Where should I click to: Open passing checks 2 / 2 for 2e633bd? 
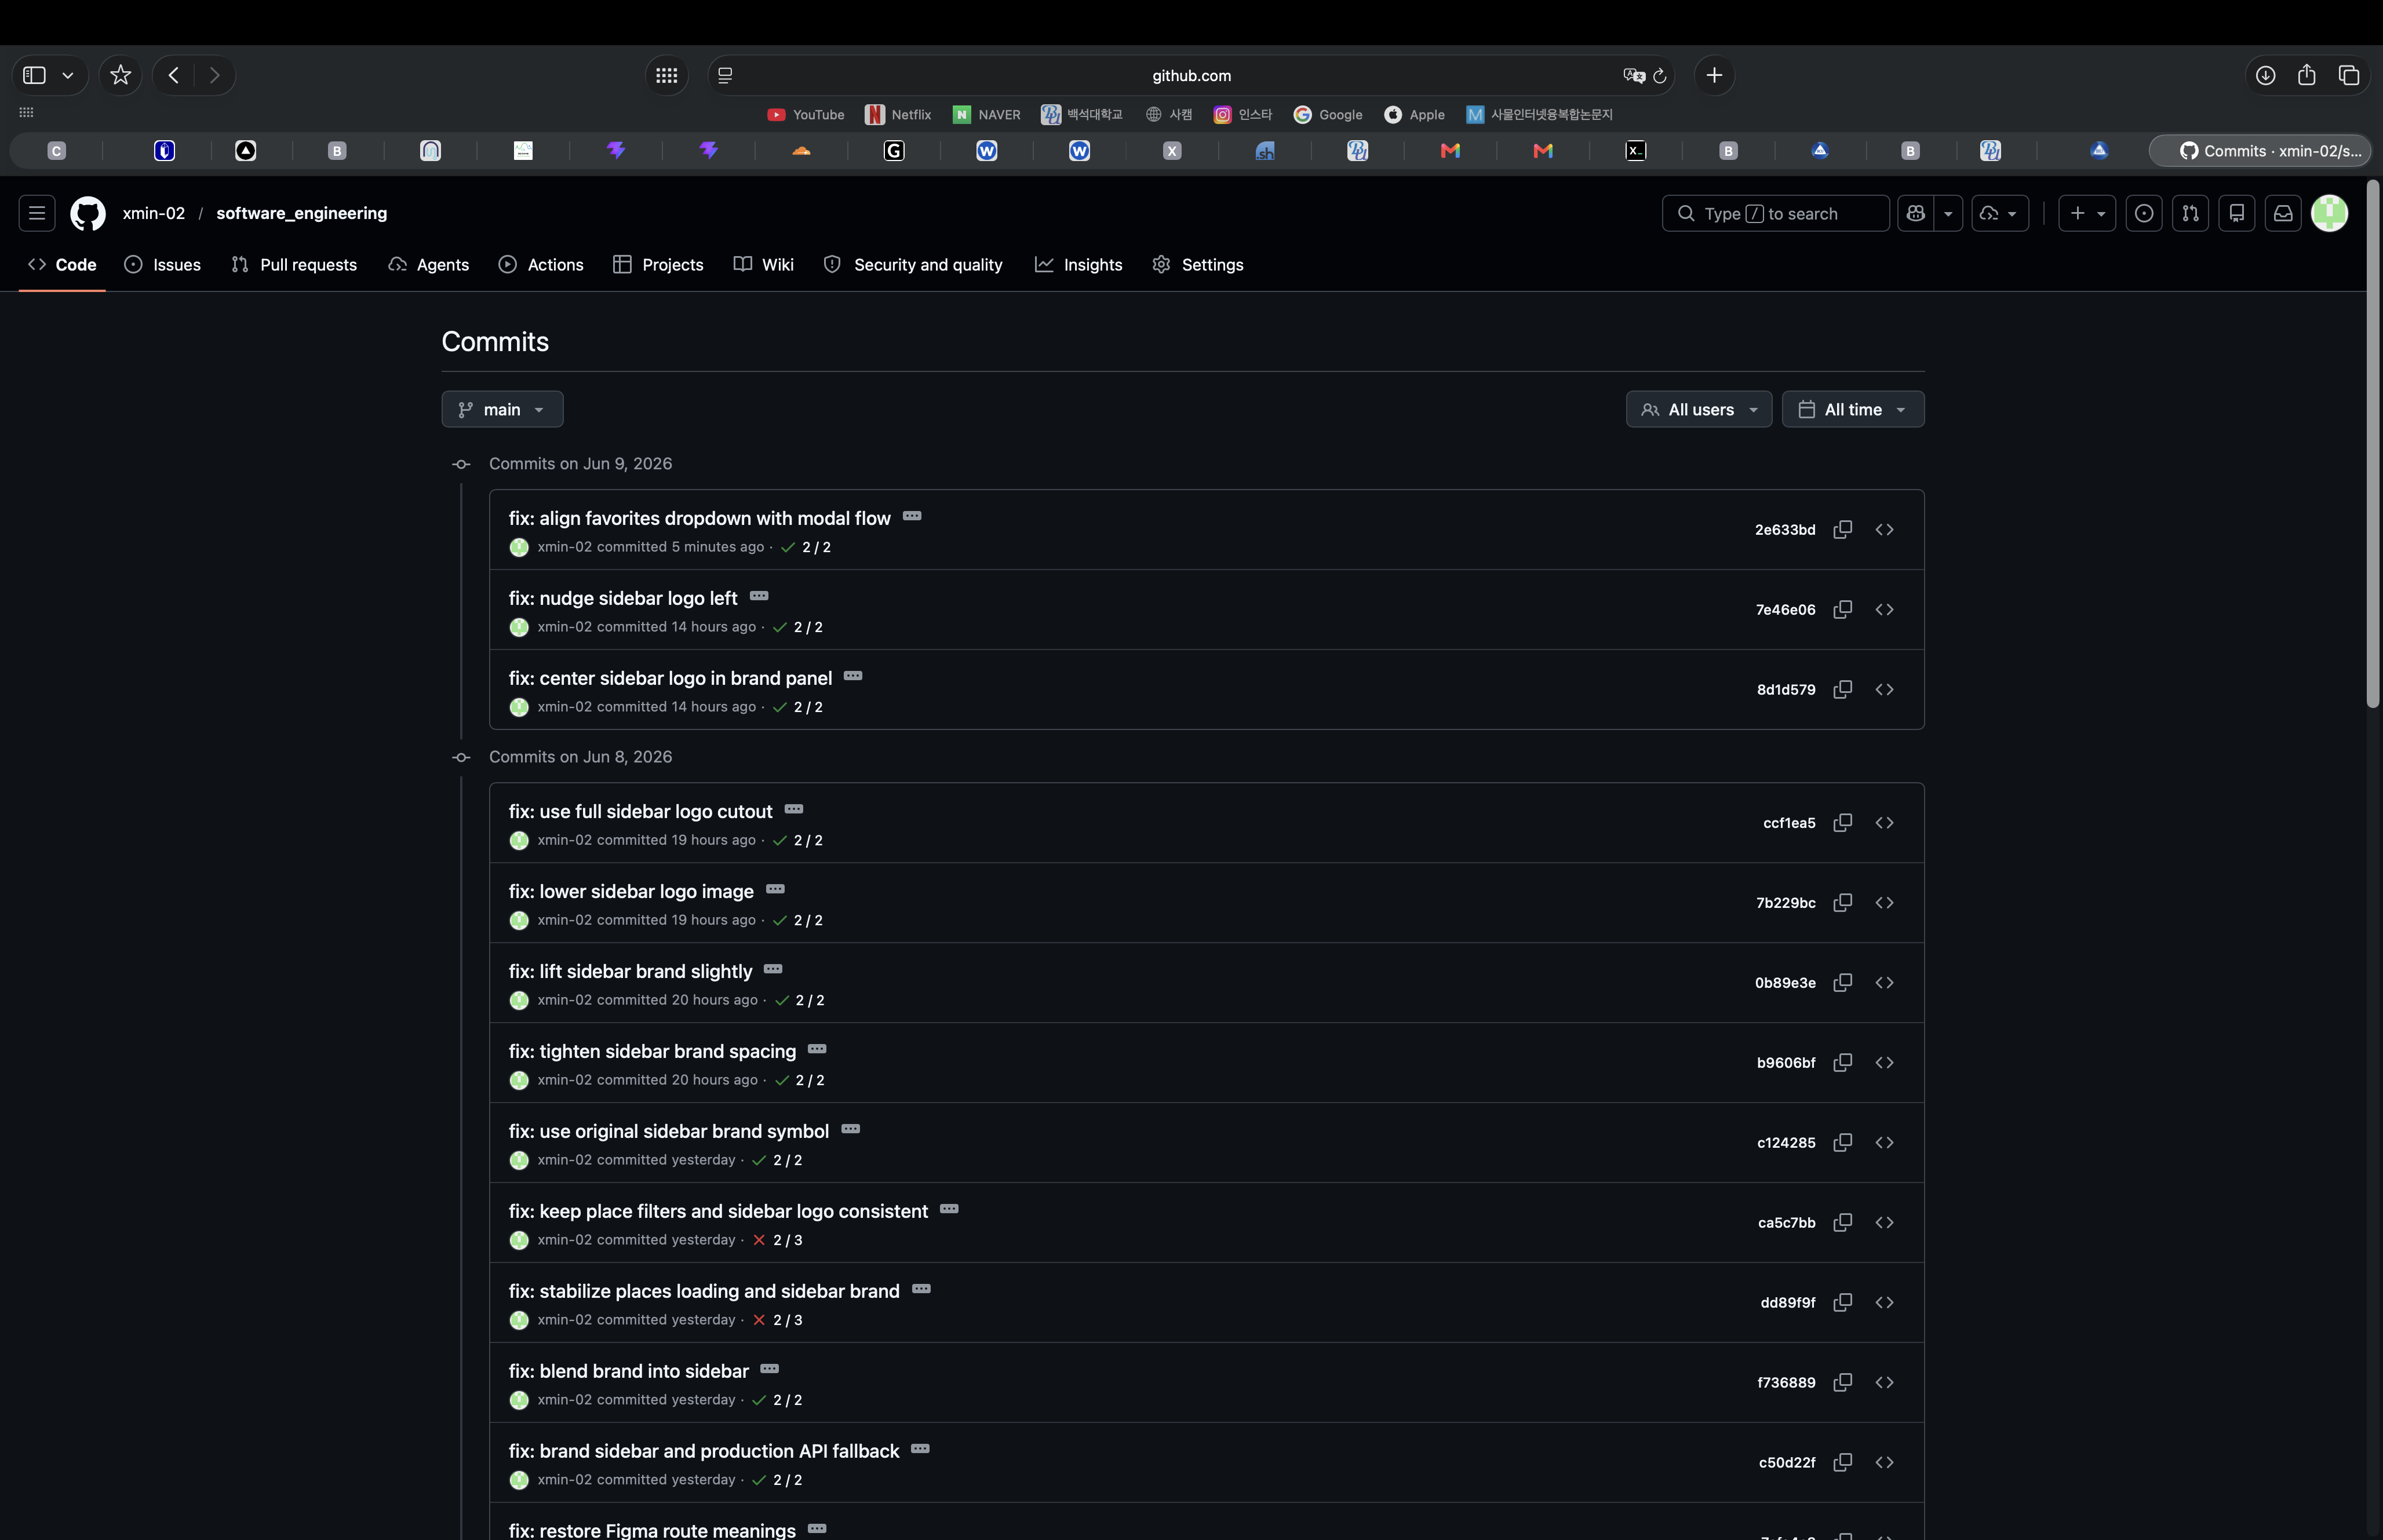click(x=806, y=547)
